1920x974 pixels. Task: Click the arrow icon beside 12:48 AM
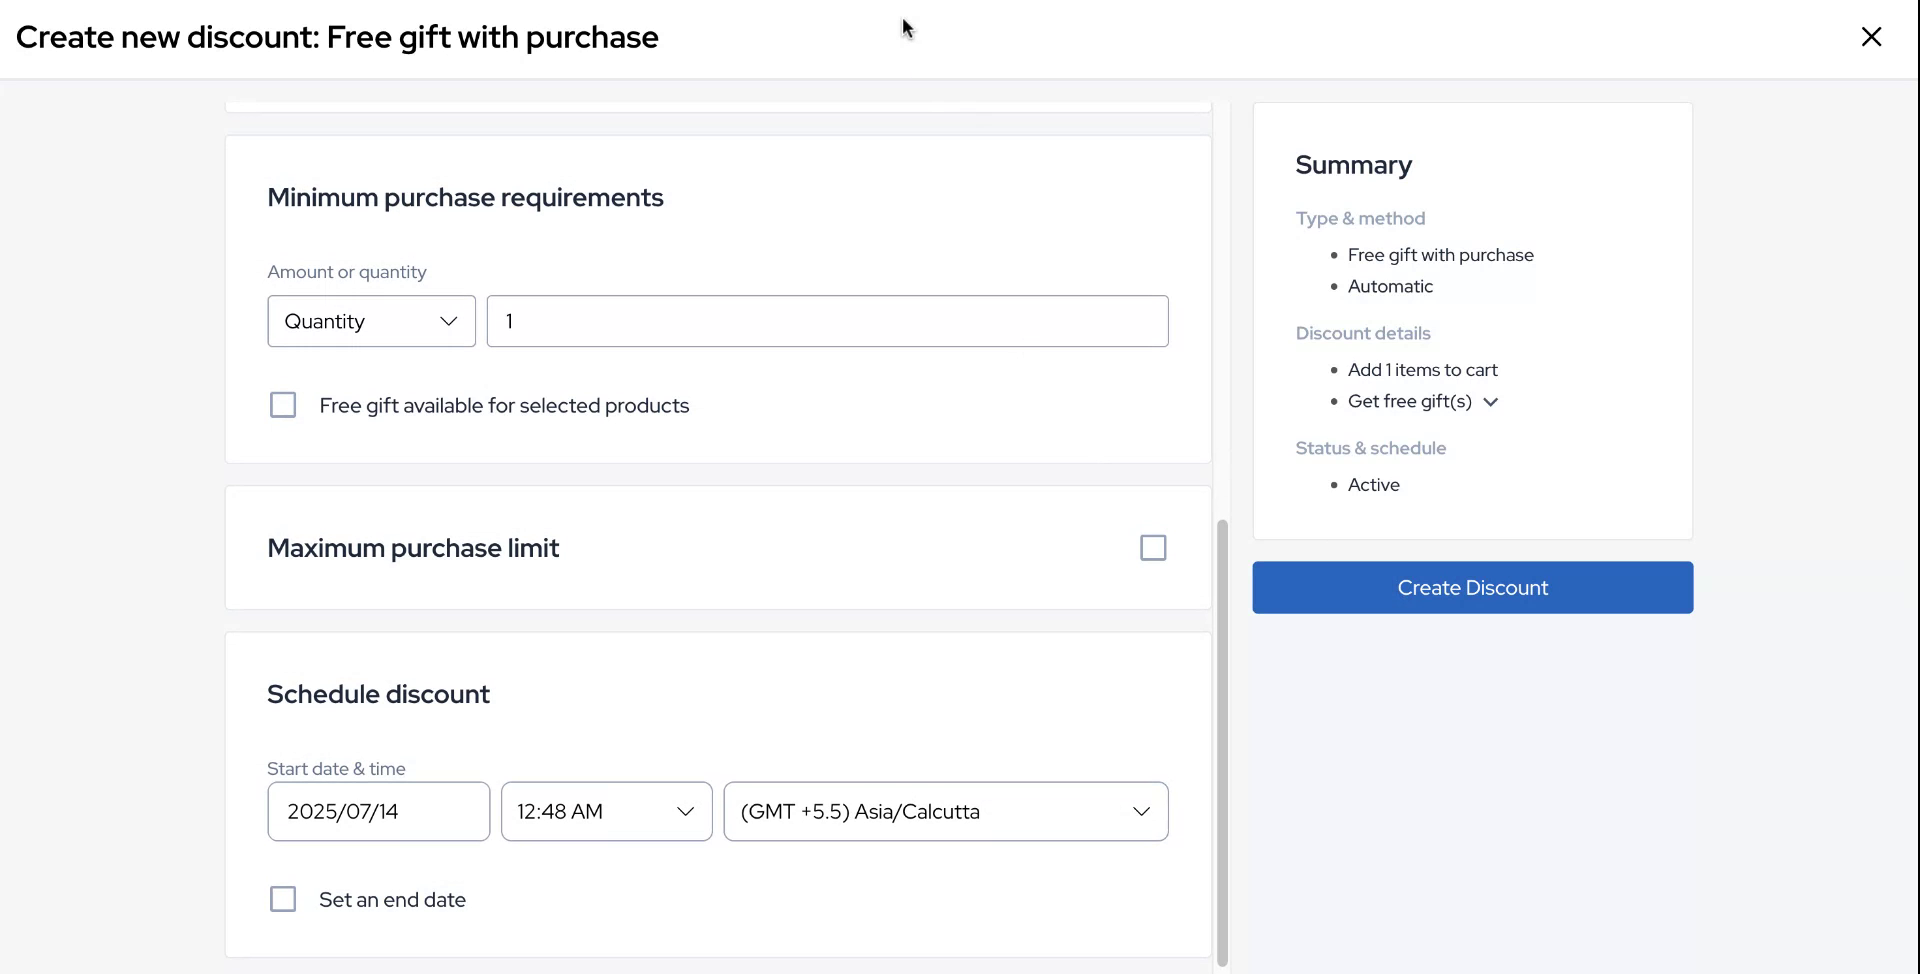point(685,811)
